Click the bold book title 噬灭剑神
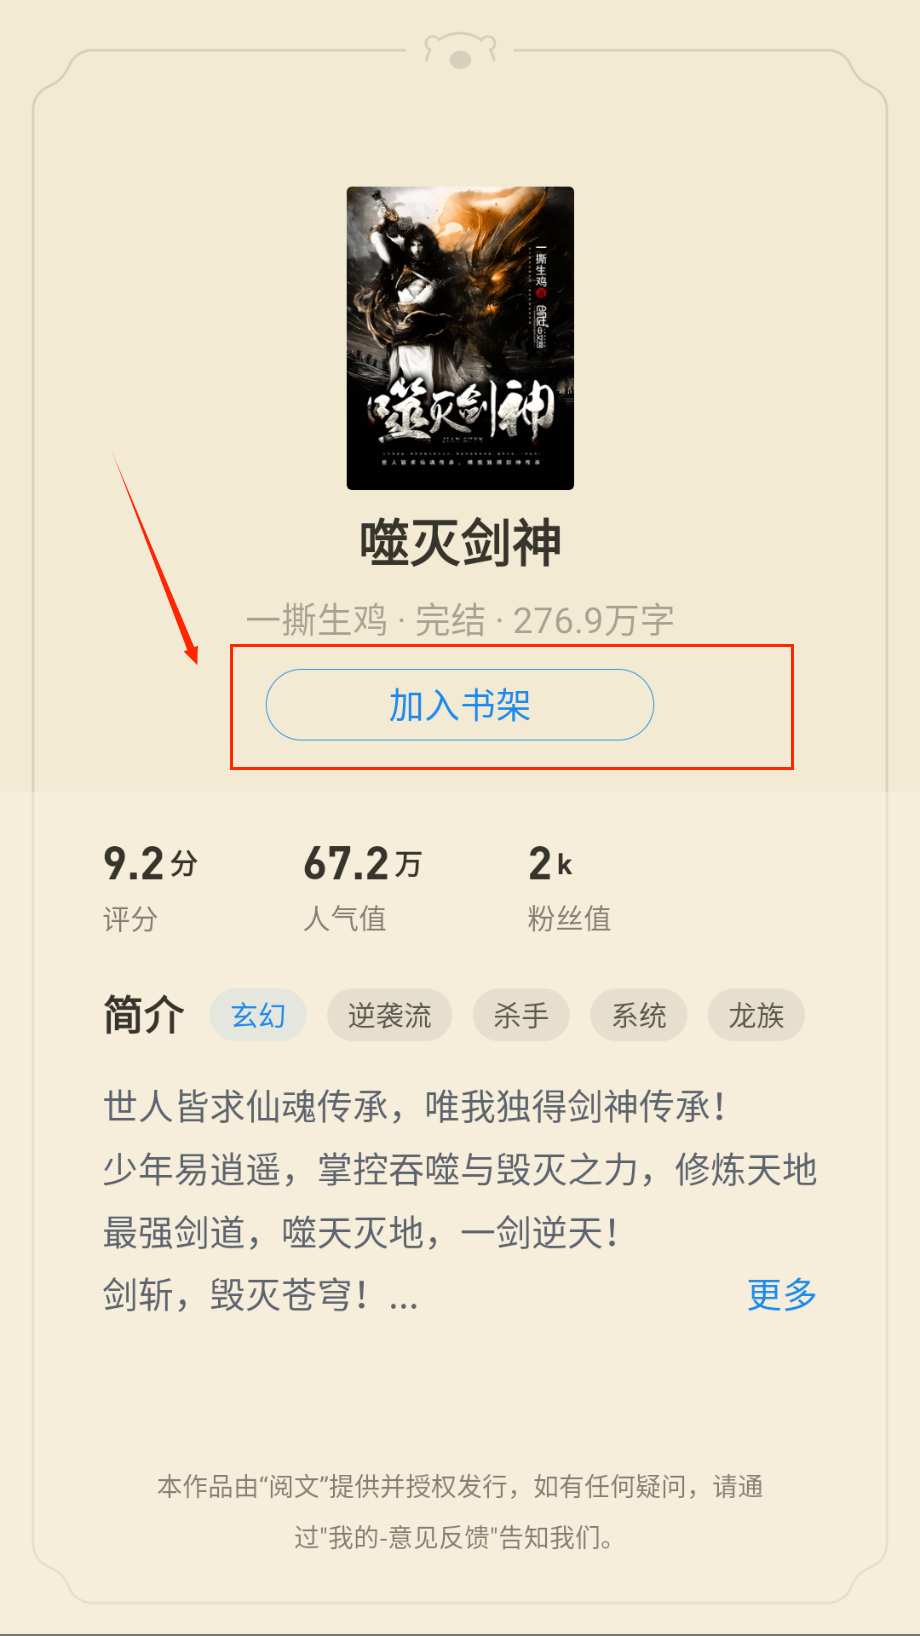 (x=460, y=543)
